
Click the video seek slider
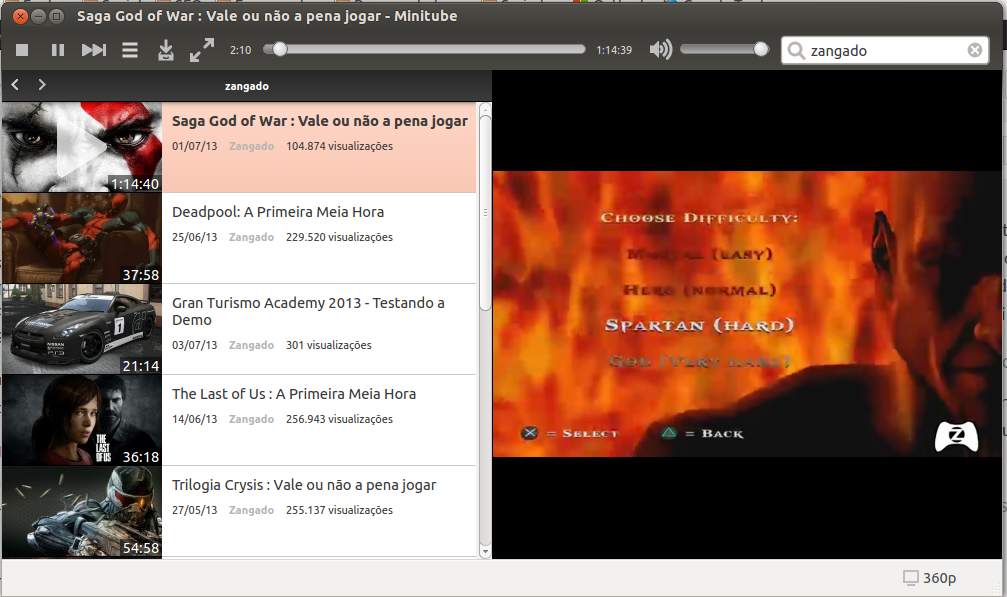(x=424, y=49)
